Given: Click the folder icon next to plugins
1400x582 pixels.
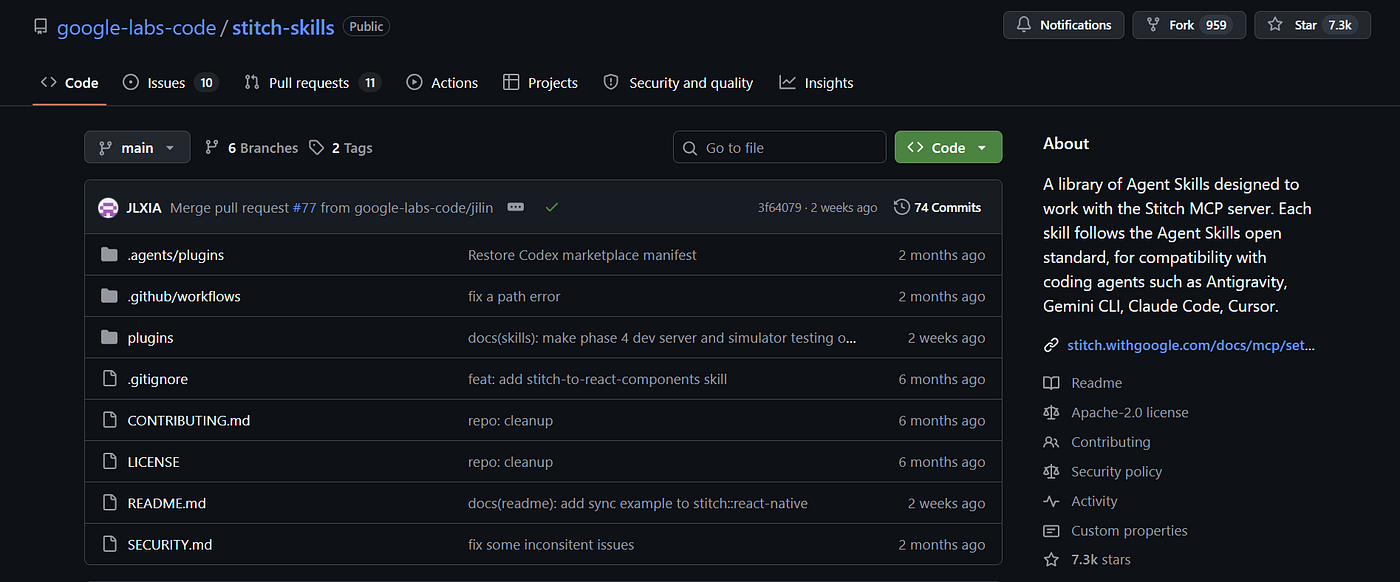Looking at the screenshot, I should [109, 337].
